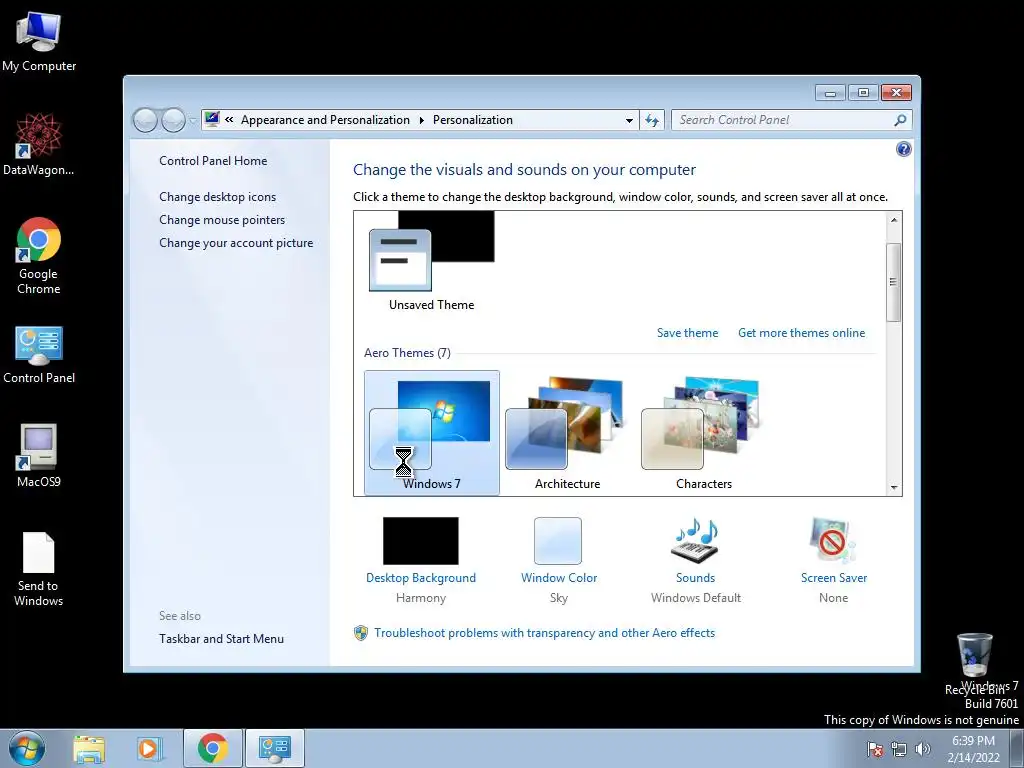
Task: Expand the recent pages dropdown arrow
Action: (x=193, y=120)
